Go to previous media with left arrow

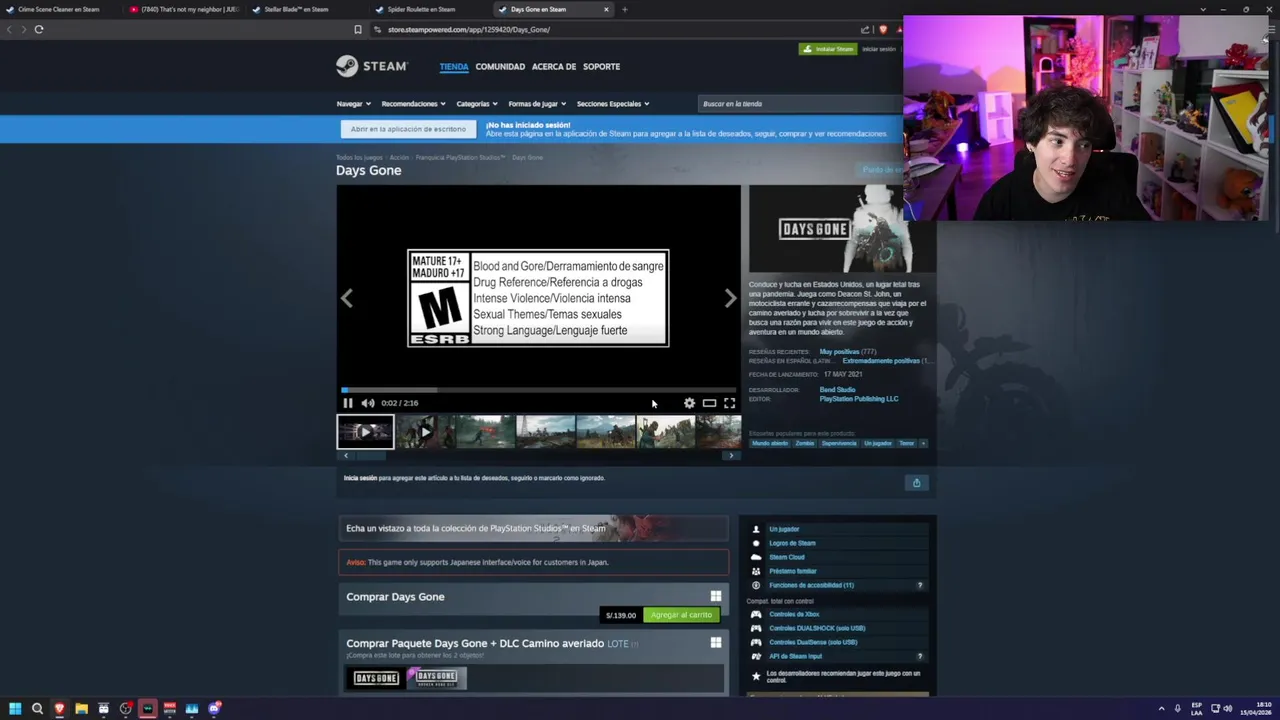click(347, 298)
